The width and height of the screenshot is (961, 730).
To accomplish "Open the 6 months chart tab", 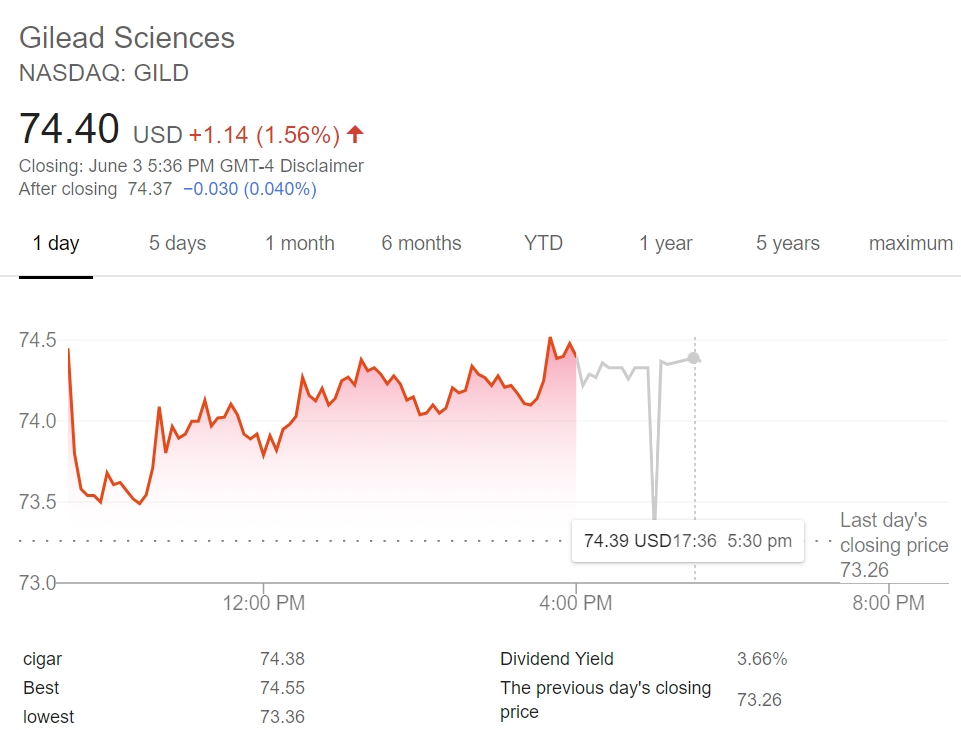I will pos(421,243).
